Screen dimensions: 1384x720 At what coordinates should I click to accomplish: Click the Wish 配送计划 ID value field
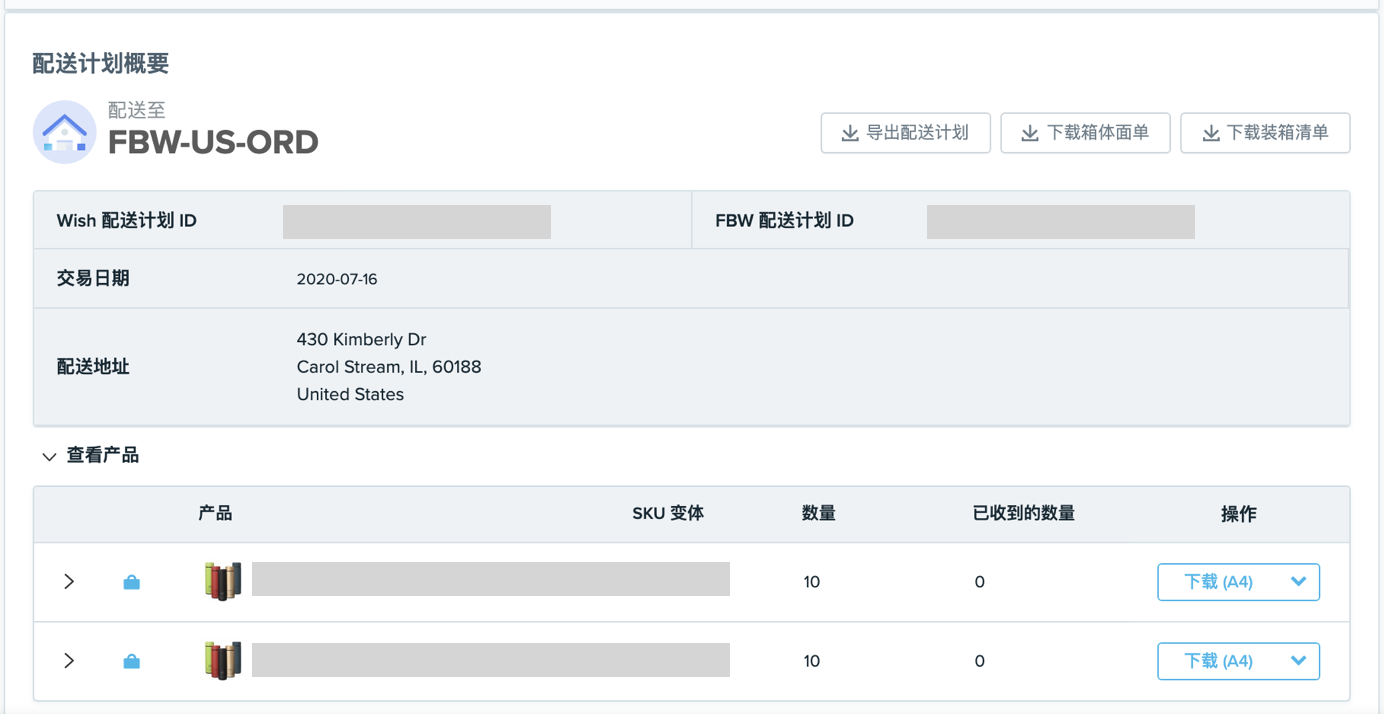tap(416, 221)
